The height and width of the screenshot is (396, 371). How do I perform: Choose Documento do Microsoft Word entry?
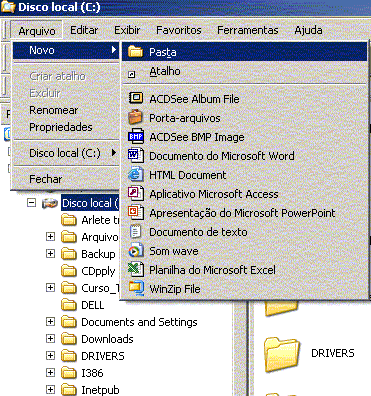pos(244,156)
